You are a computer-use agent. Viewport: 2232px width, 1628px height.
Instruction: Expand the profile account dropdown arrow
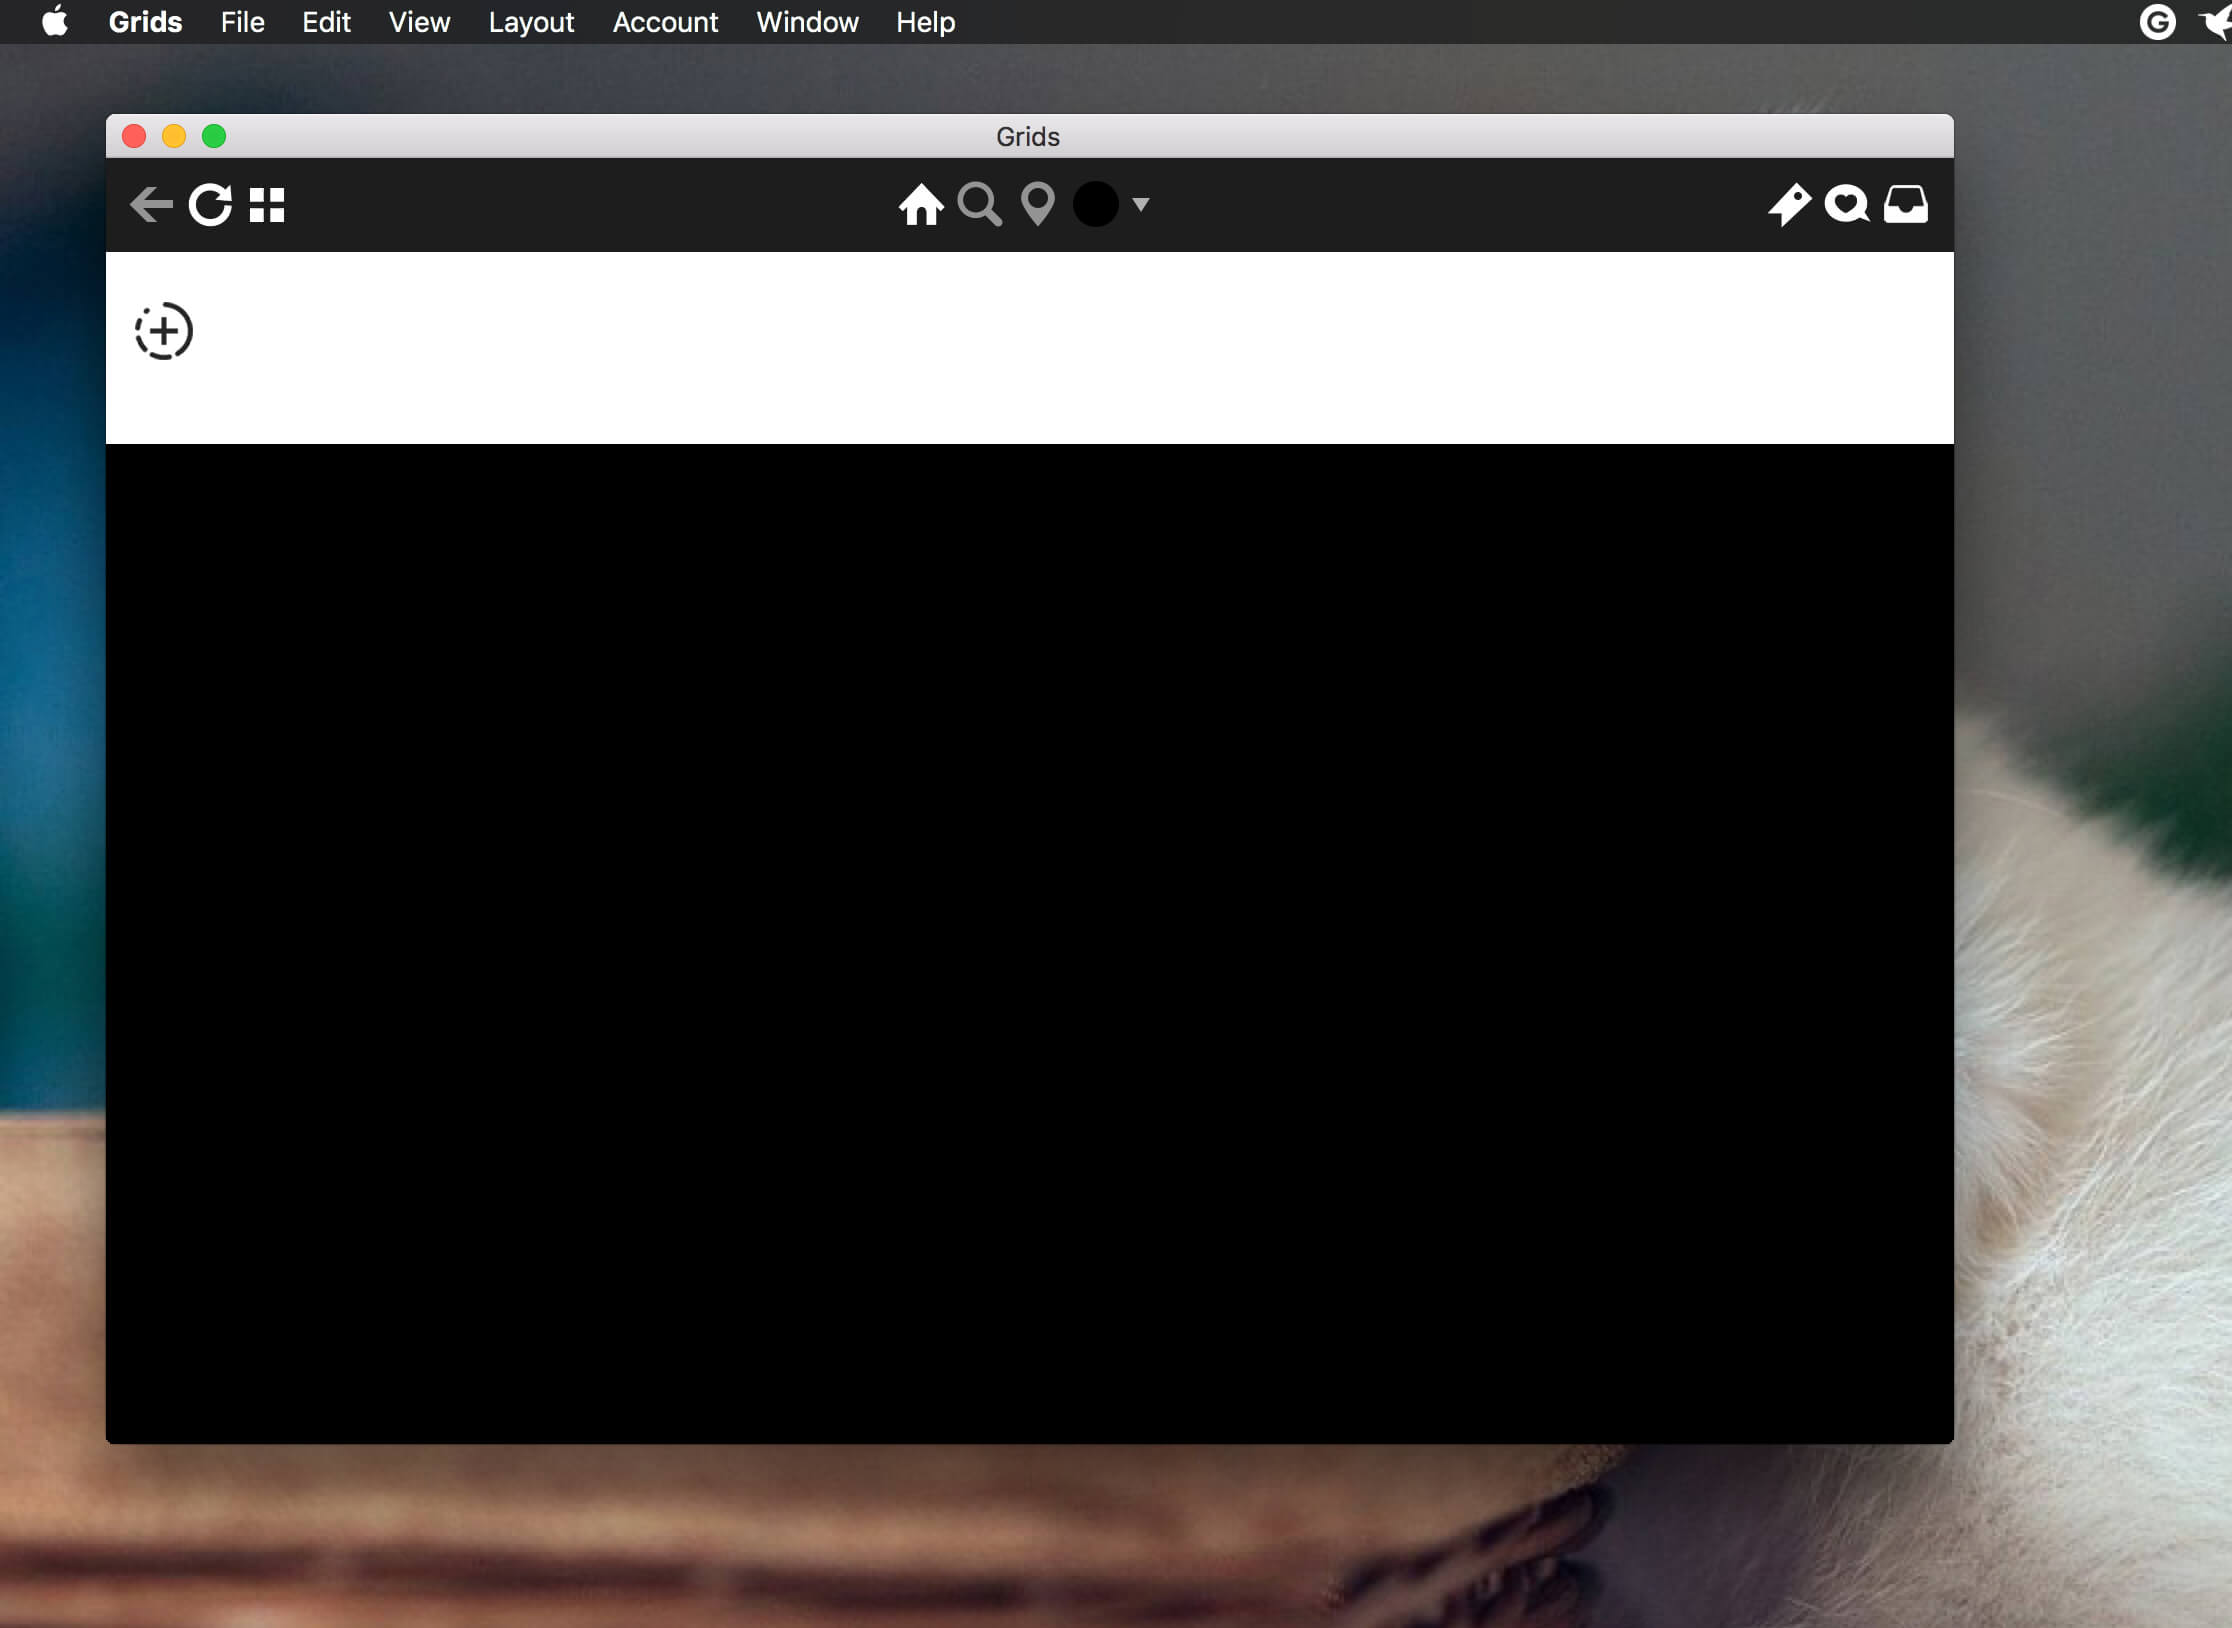[x=1139, y=205]
